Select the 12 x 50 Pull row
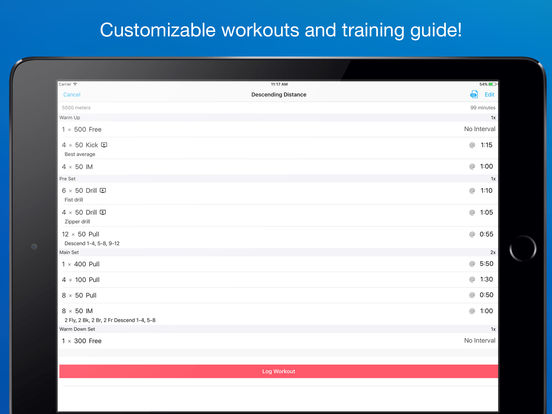This screenshot has width=552, height=414. pyautogui.click(x=278, y=238)
